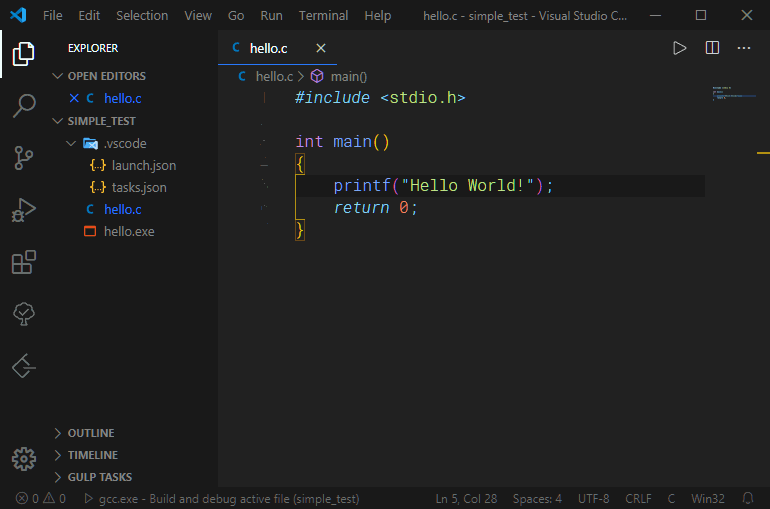This screenshot has height=509, width=770.
Task: Open the Explorer view icon
Action: click(x=23, y=53)
